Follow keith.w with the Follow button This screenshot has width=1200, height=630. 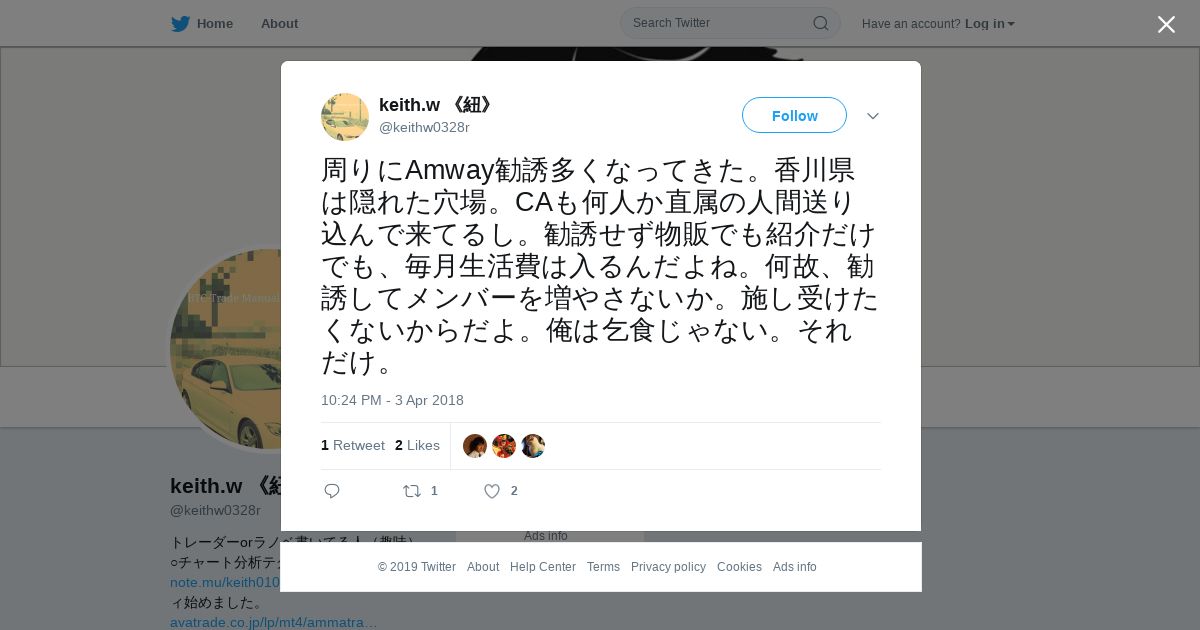click(x=794, y=115)
